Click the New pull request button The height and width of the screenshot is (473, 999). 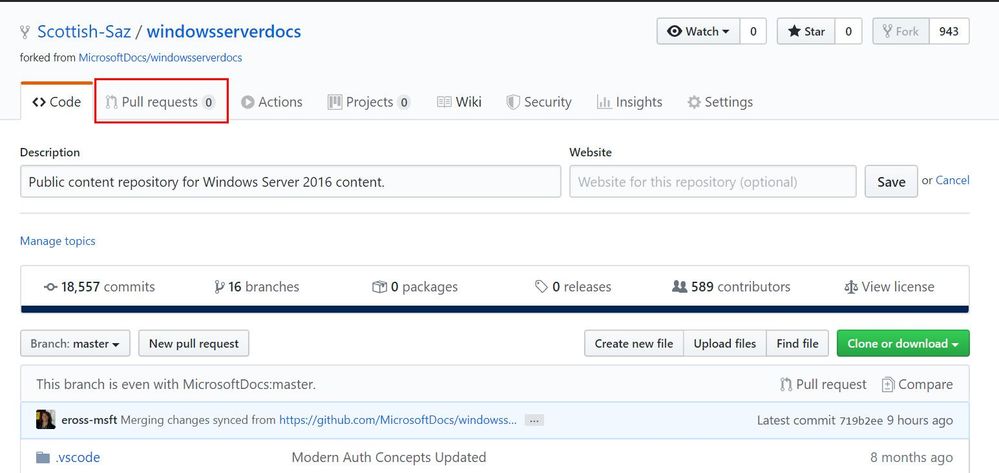(194, 344)
